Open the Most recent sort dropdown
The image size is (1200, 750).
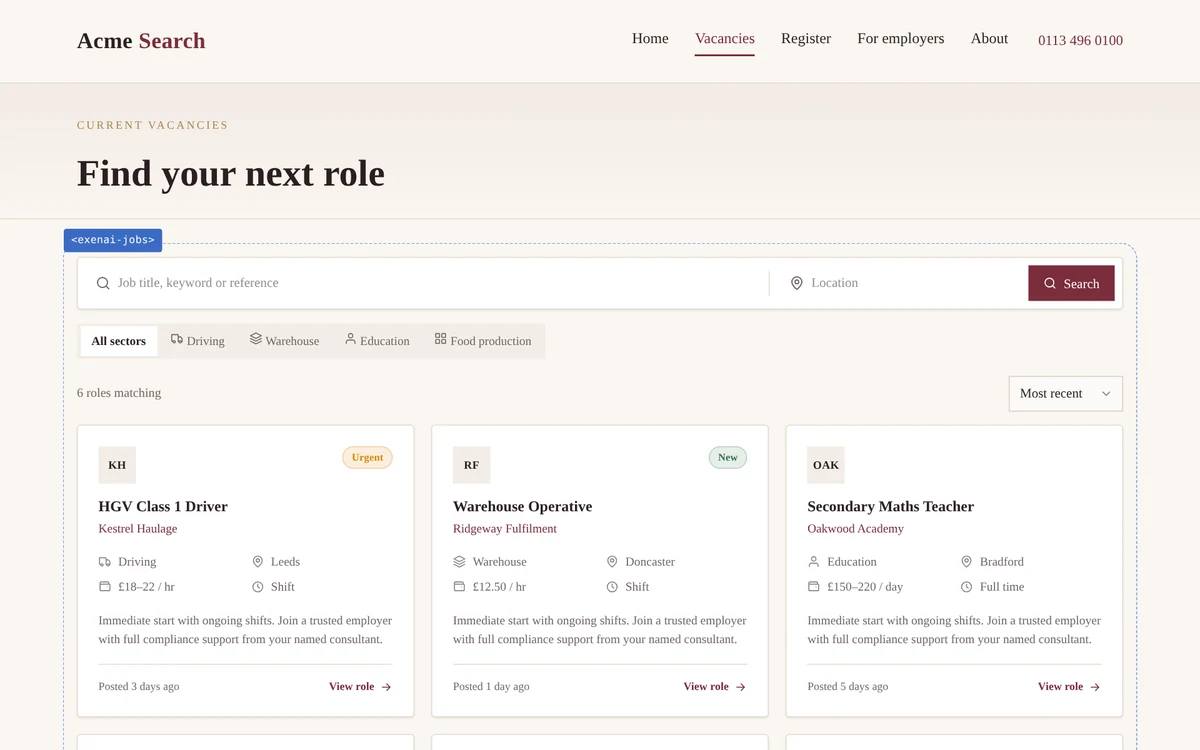coord(1065,393)
